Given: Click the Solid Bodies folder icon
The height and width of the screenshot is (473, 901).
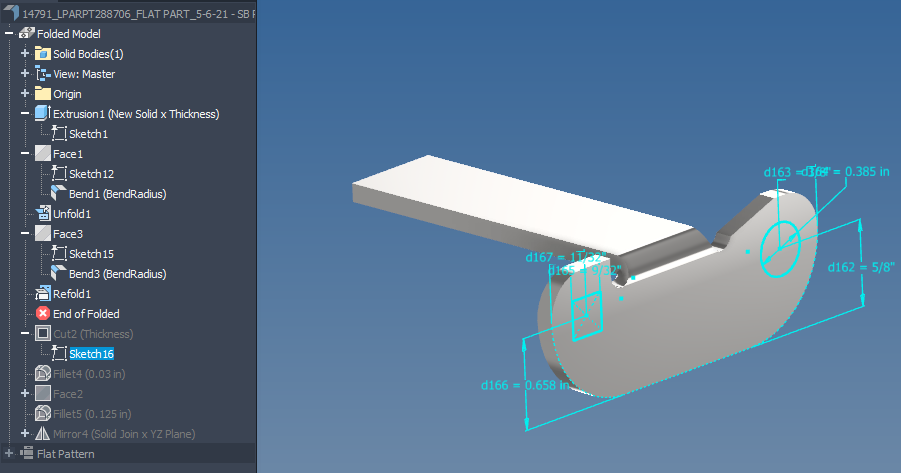Looking at the screenshot, I should tap(43, 53).
